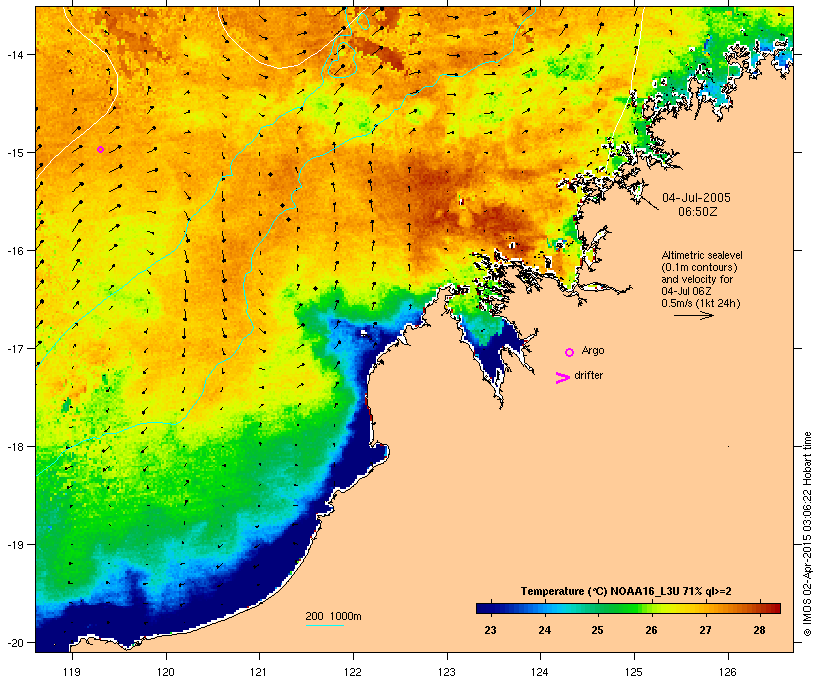Click the latitude axis label "-18"
Image resolution: width=820 pixels, height=680 pixels.
[x=14, y=447]
